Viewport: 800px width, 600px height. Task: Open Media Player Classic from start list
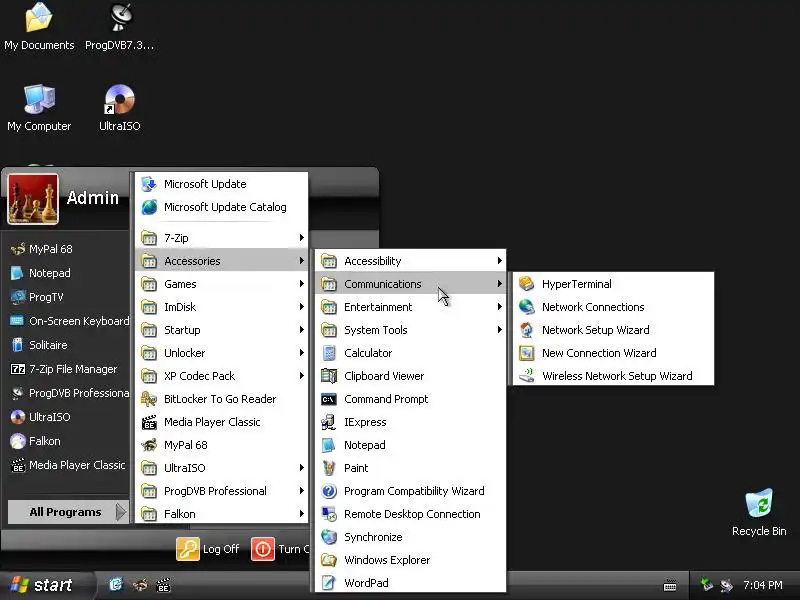(67, 465)
